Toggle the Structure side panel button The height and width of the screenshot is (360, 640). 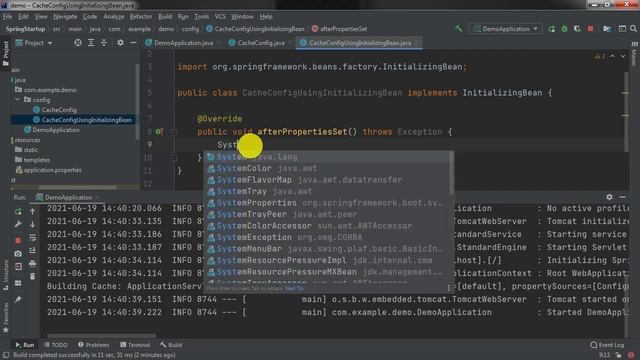click(5, 275)
